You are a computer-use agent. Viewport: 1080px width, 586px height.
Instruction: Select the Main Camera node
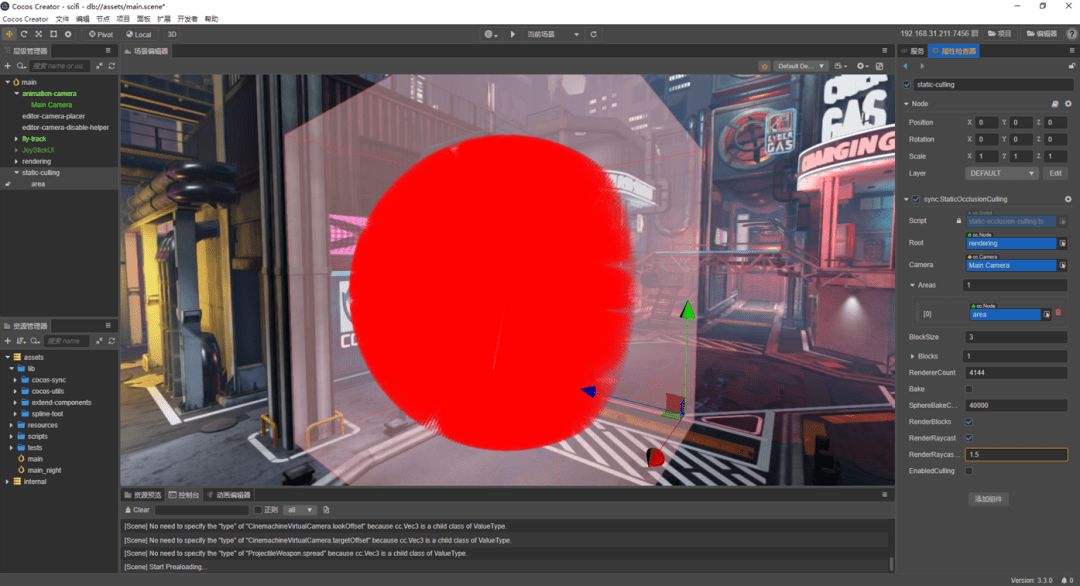click(x=51, y=105)
